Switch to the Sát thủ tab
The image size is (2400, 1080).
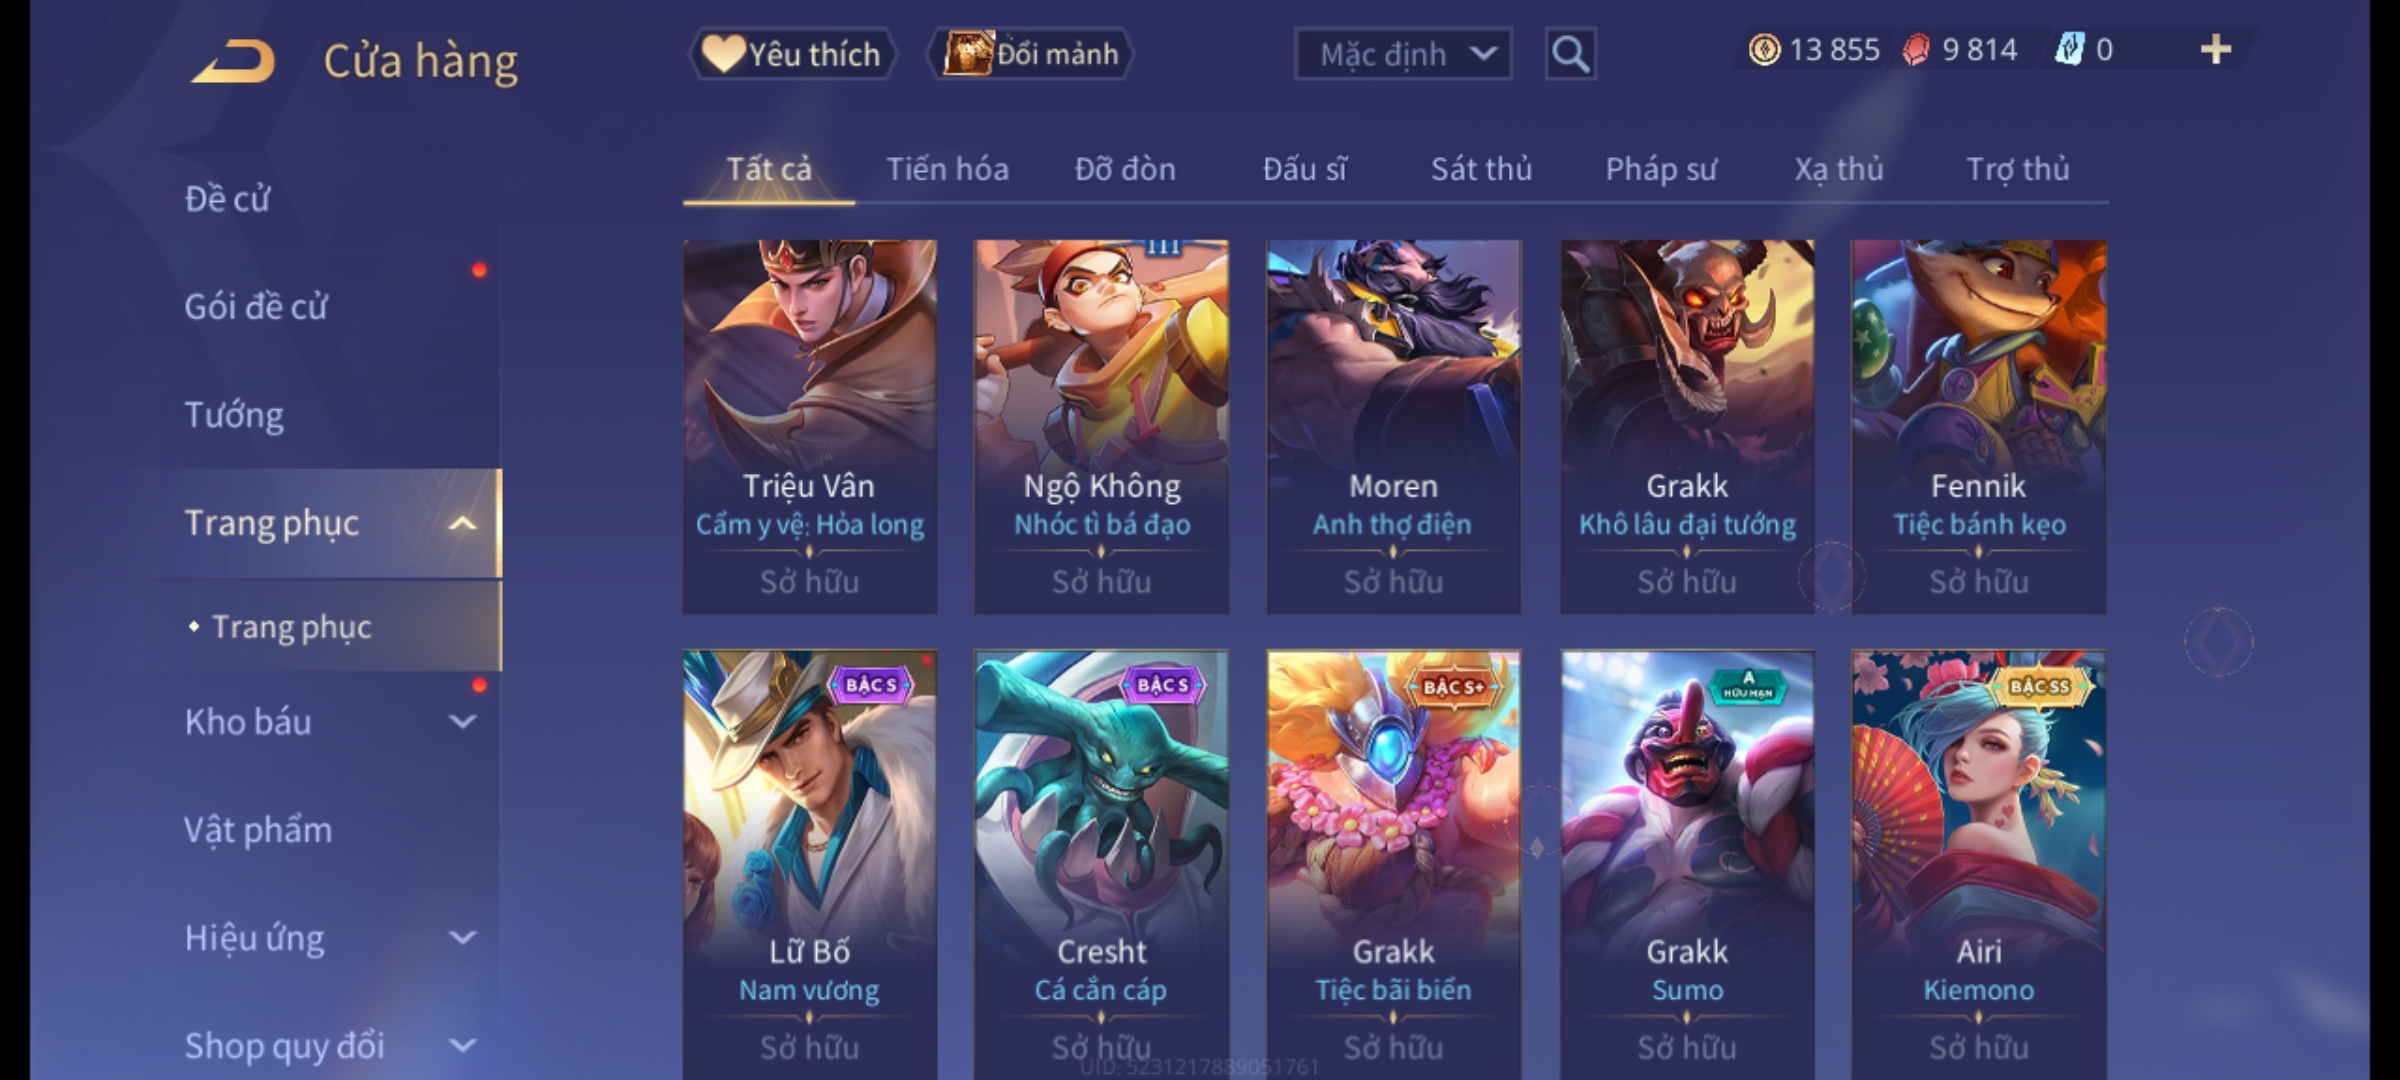pyautogui.click(x=1481, y=169)
